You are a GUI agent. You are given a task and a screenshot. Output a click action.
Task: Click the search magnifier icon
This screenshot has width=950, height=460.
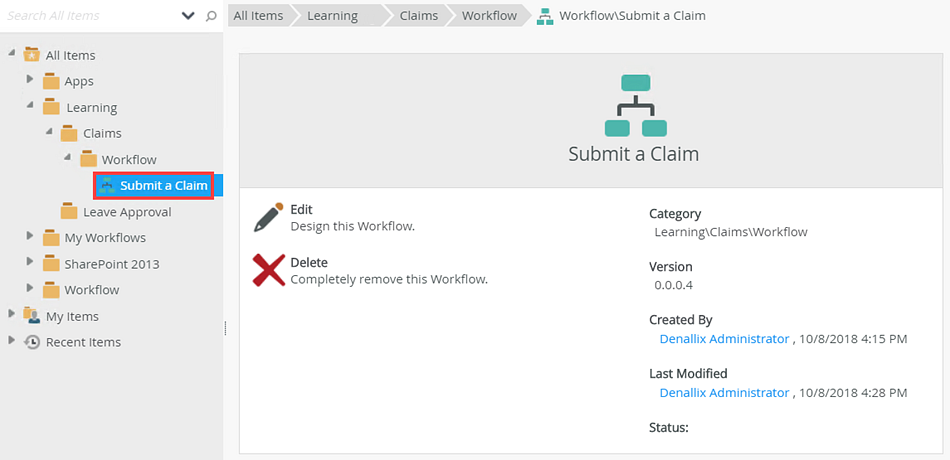coord(211,16)
